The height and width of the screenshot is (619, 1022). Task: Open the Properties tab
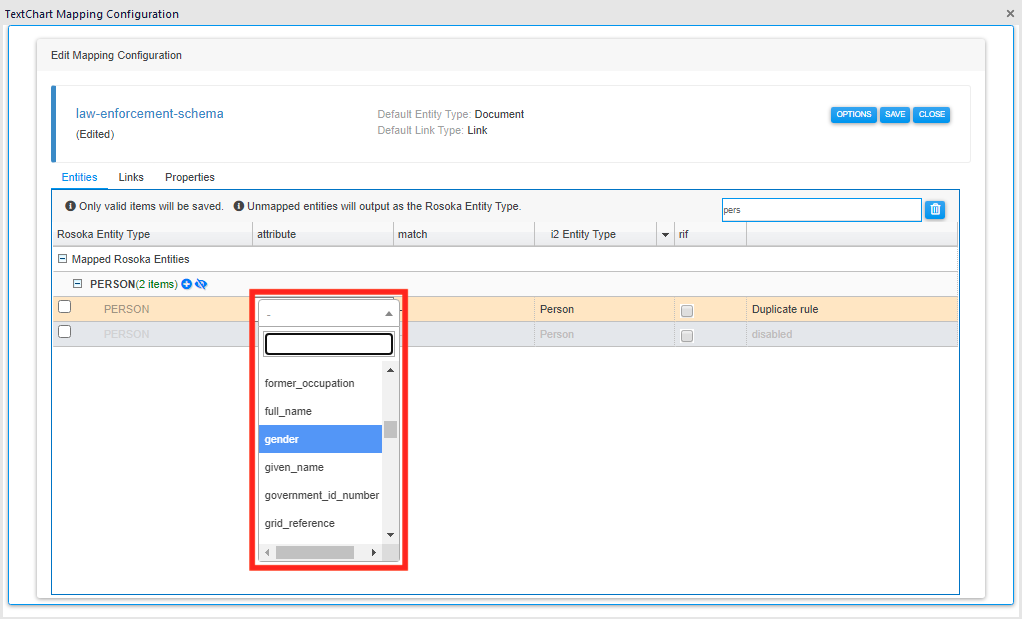click(190, 177)
